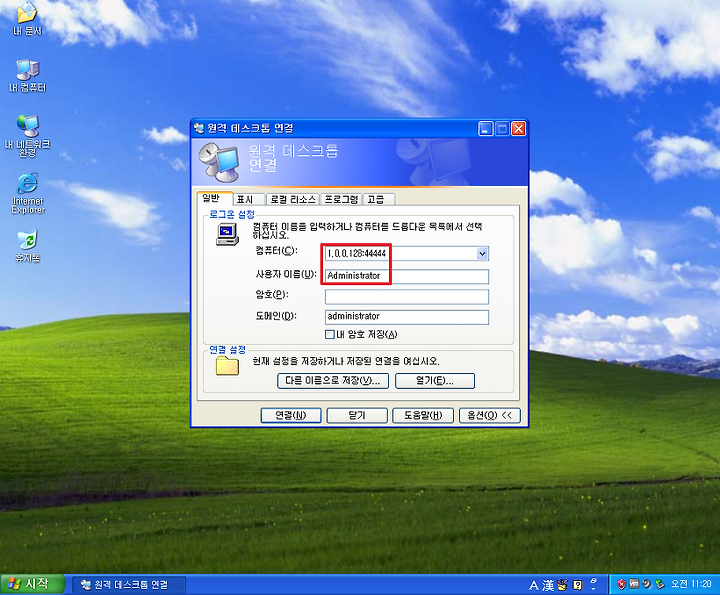Select the 내 컴퓨터 desktop icon

(x=28, y=75)
